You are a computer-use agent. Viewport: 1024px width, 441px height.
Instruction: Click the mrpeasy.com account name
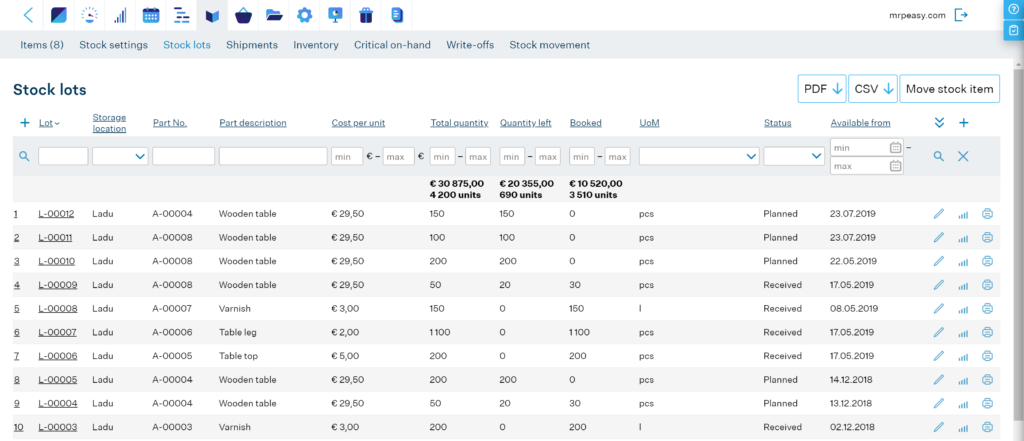click(x=918, y=16)
